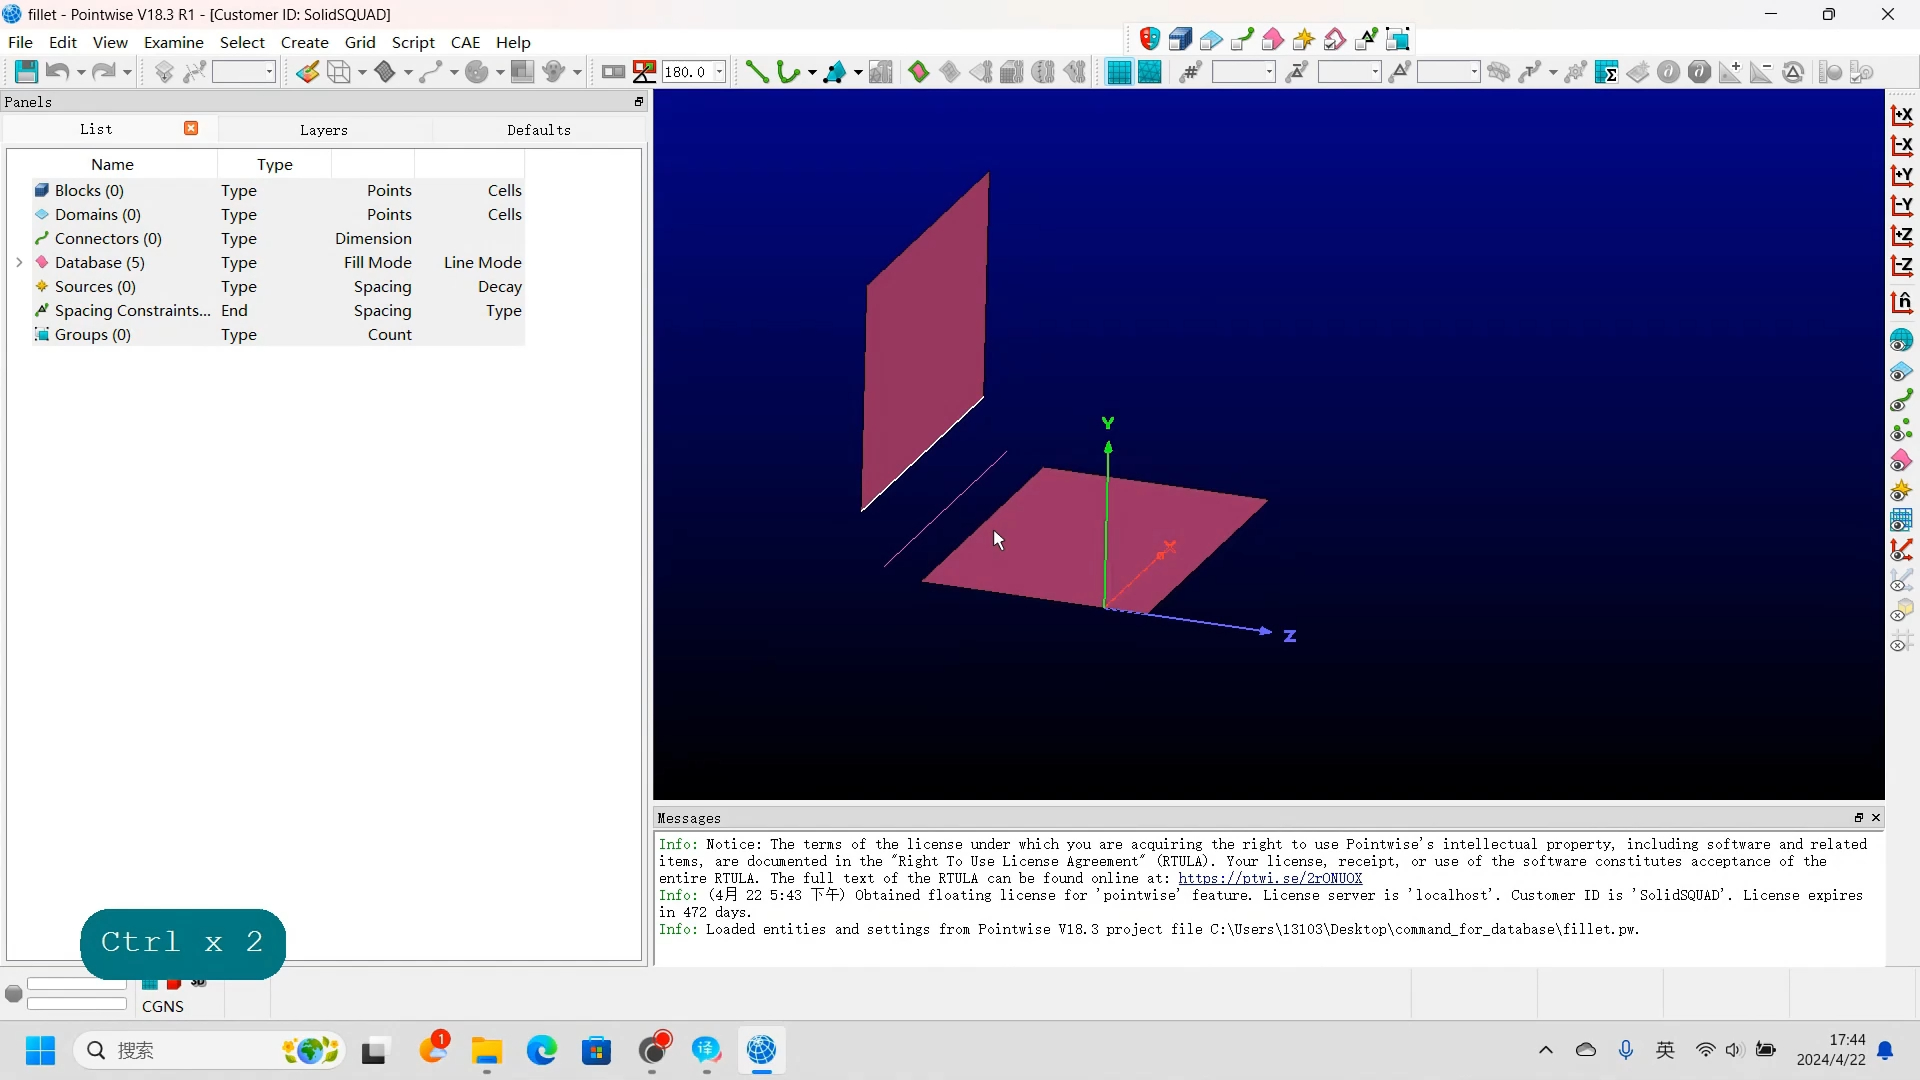This screenshot has height=1080, width=1920.
Task: Click the Name column header
Action: click(x=112, y=164)
